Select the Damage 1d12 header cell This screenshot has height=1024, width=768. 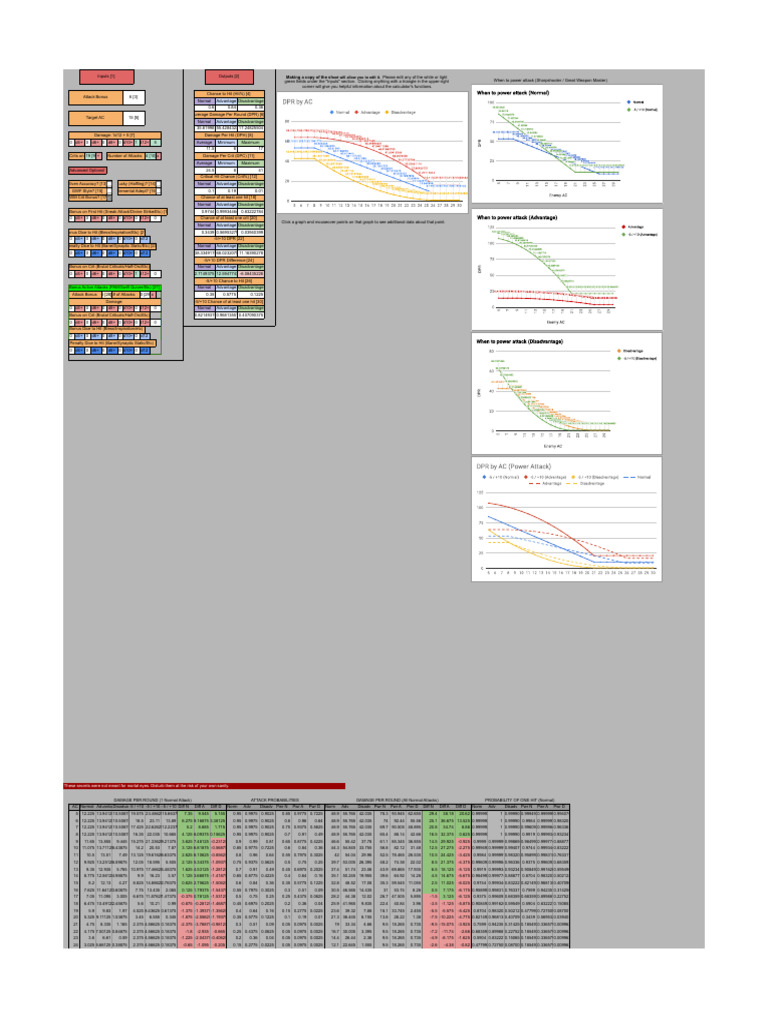tap(115, 135)
